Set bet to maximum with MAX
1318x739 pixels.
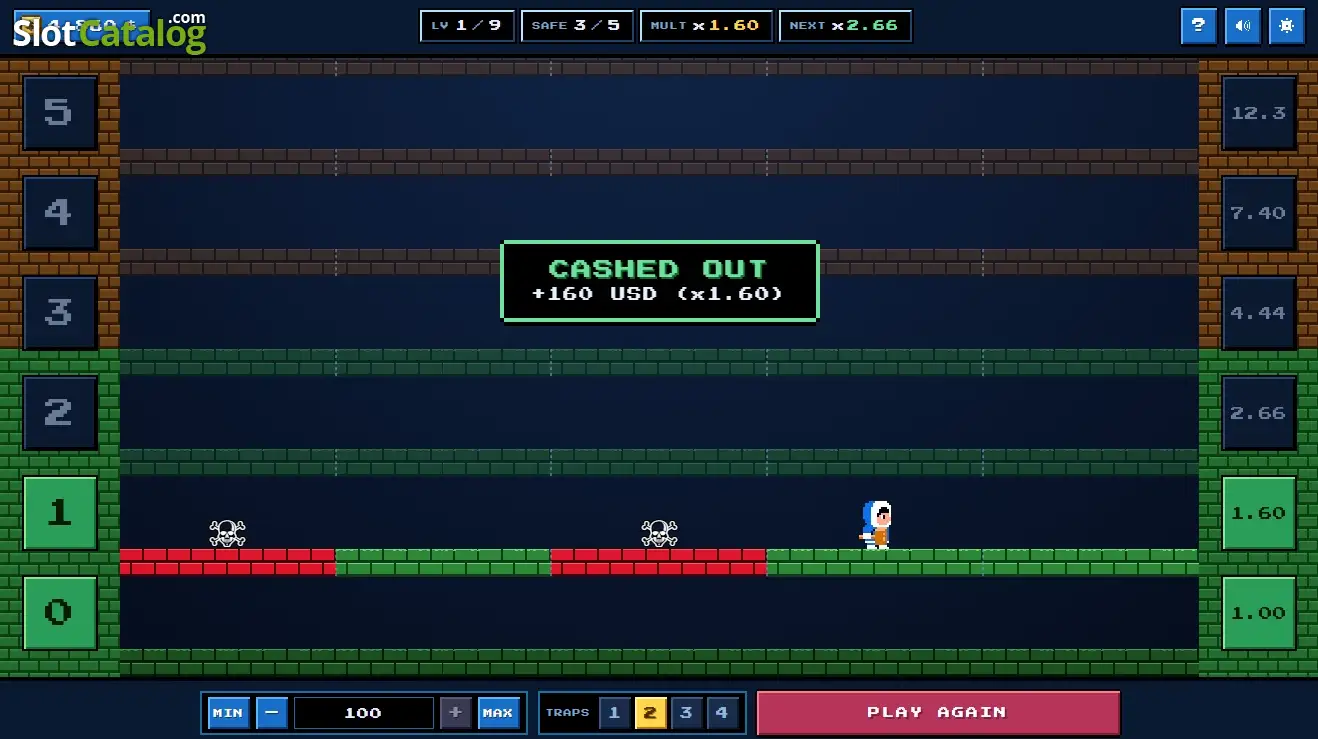coord(498,713)
